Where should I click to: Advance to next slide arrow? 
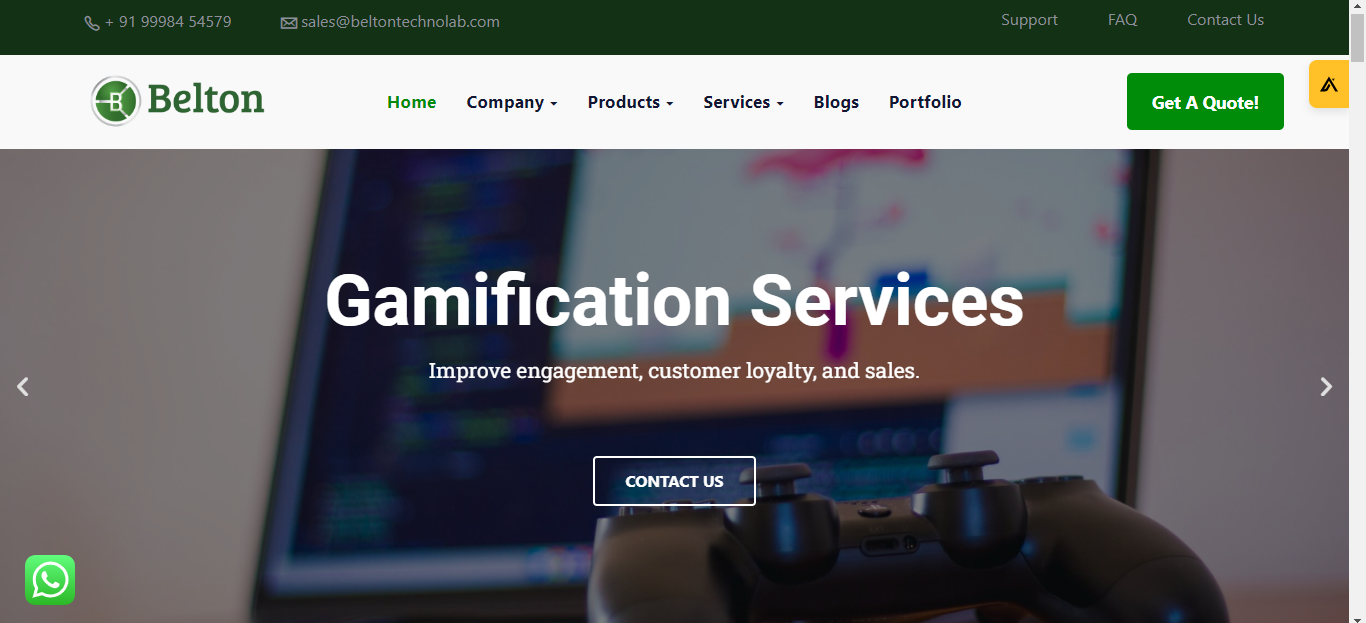pos(1326,386)
